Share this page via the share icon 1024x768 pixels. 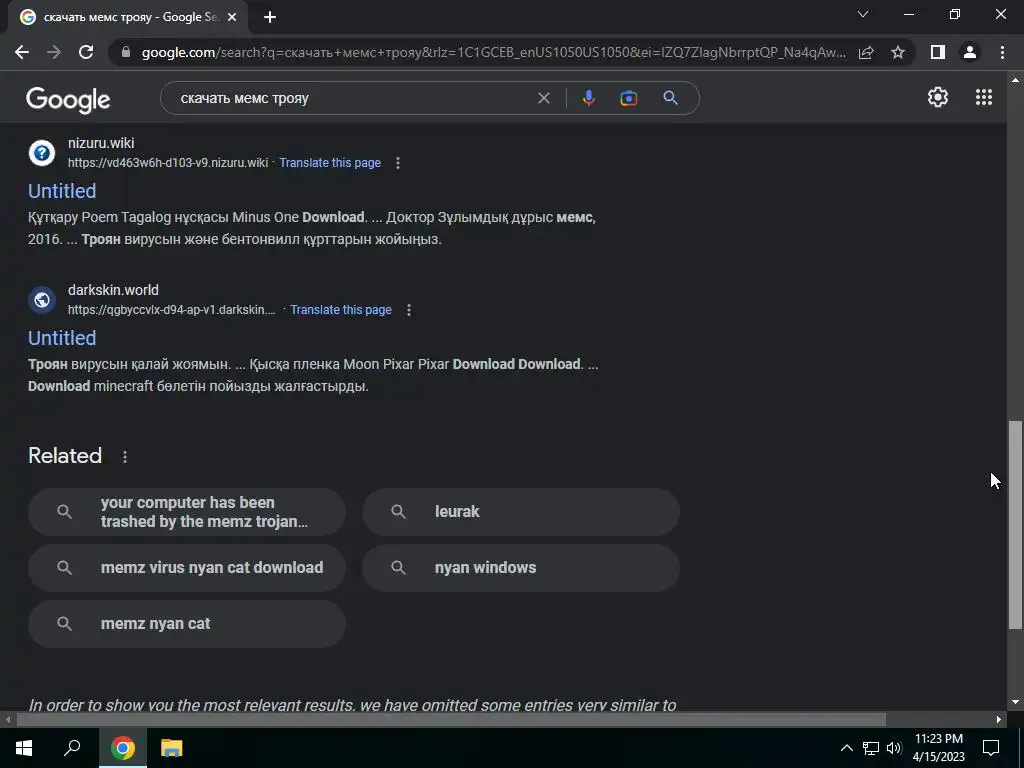(x=866, y=52)
